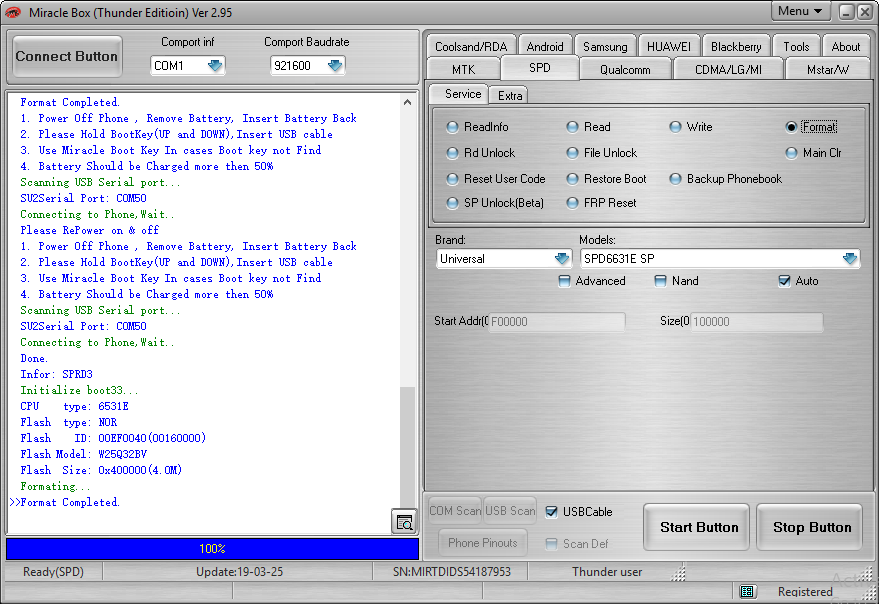Screen dimensions: 879x604
Task: Click the Connect Button
Action: (67, 56)
